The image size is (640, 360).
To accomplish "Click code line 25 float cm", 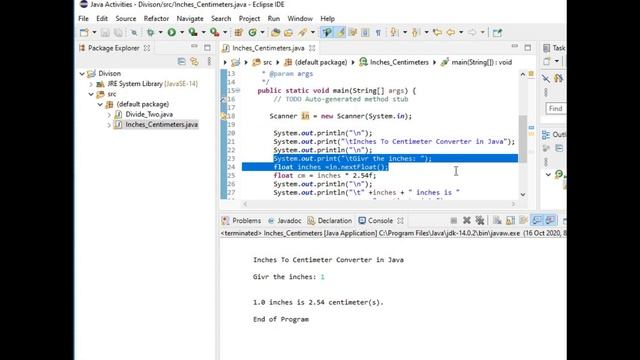I will (x=324, y=176).
